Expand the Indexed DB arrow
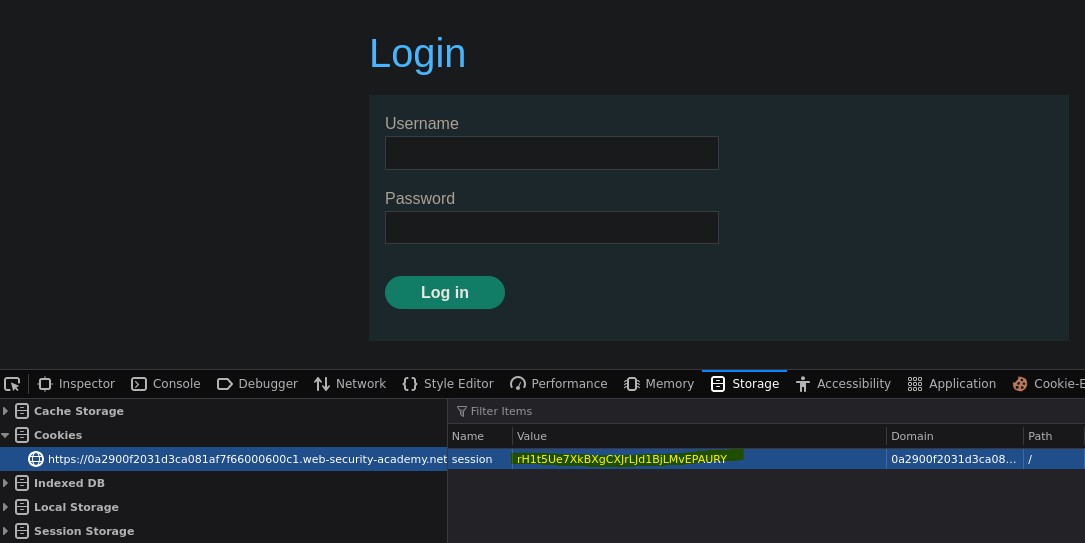The width and height of the screenshot is (1085, 543). (6, 483)
